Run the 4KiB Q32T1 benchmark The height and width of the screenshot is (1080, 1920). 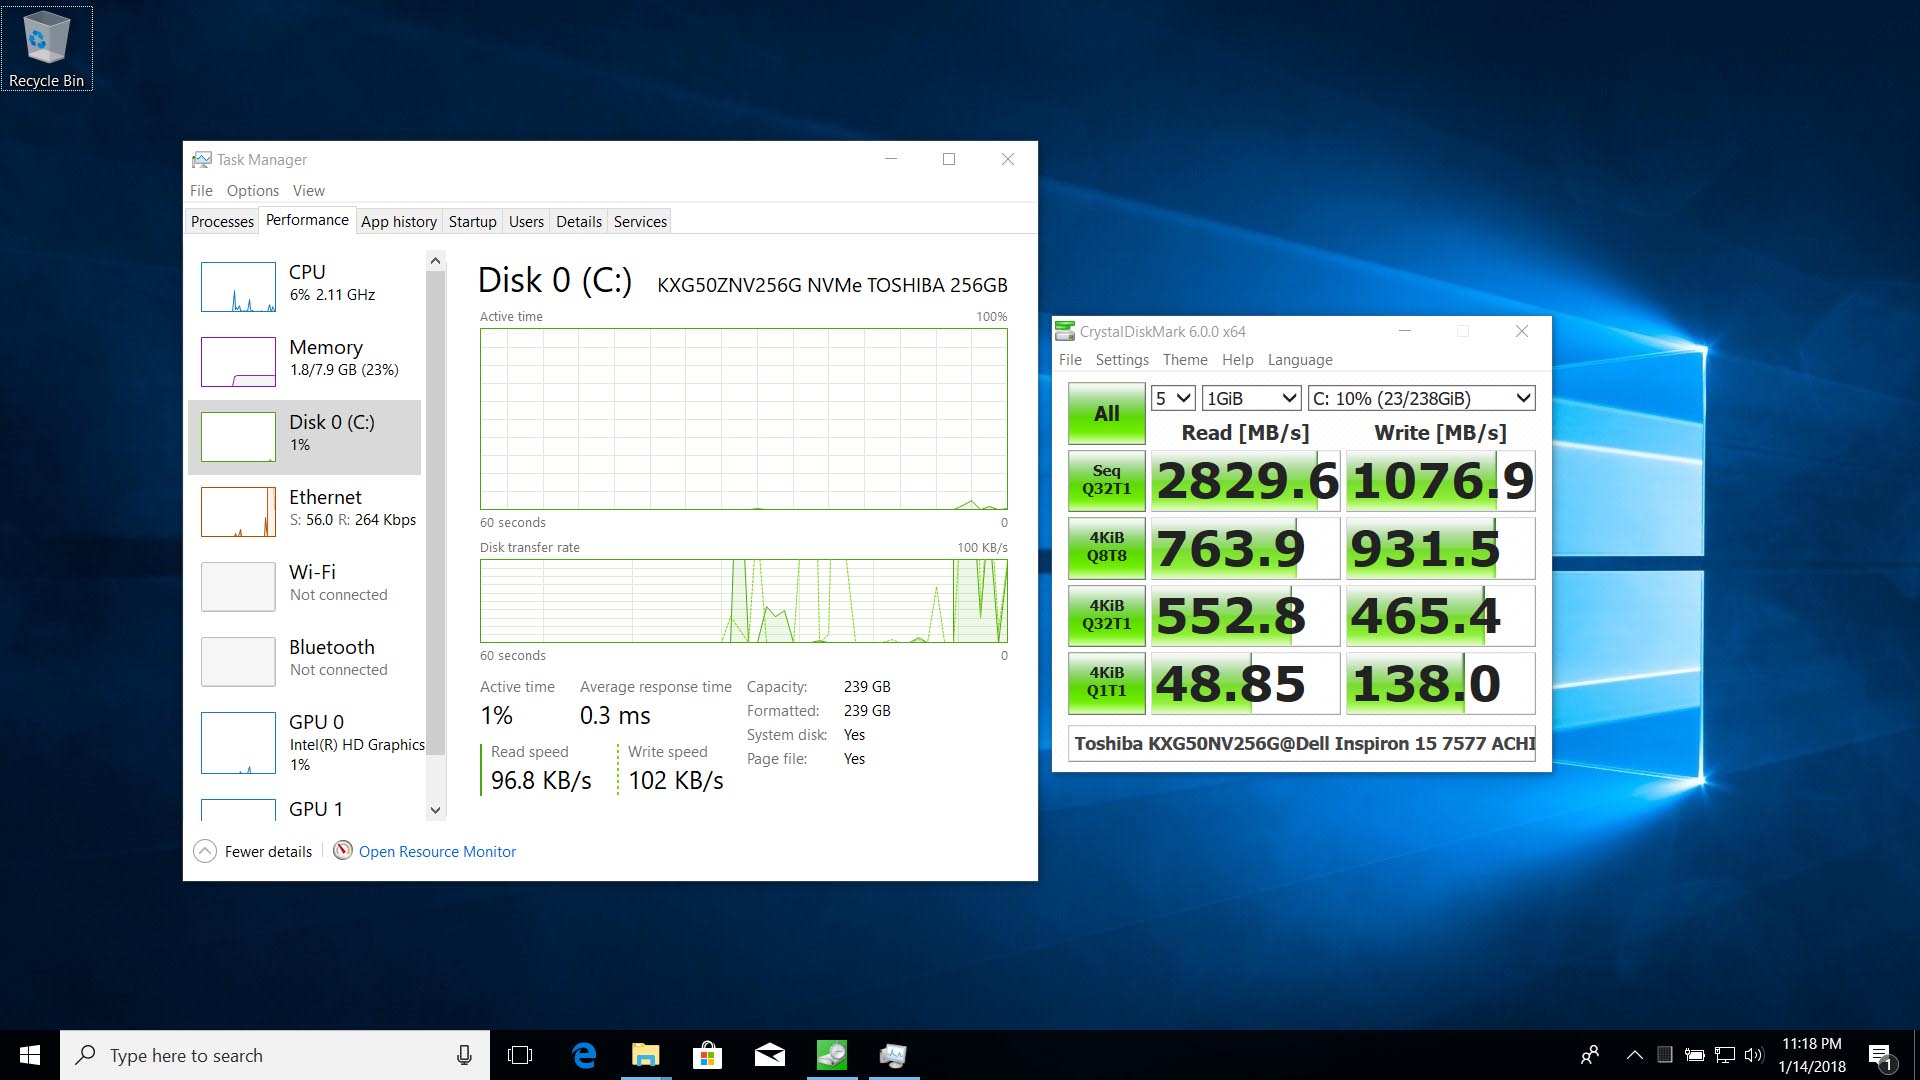point(1107,615)
